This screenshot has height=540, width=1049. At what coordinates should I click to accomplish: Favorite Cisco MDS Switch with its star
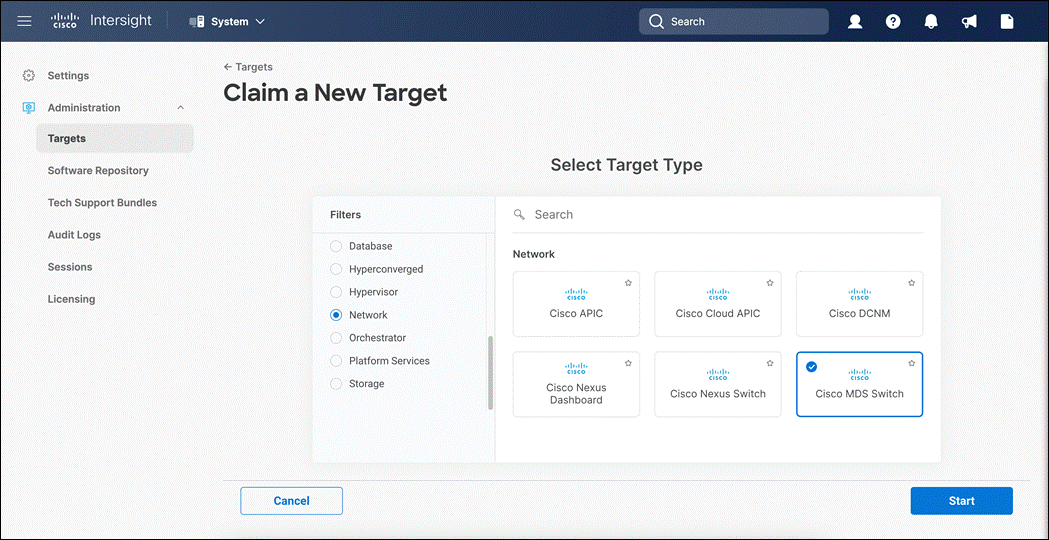pos(911,363)
